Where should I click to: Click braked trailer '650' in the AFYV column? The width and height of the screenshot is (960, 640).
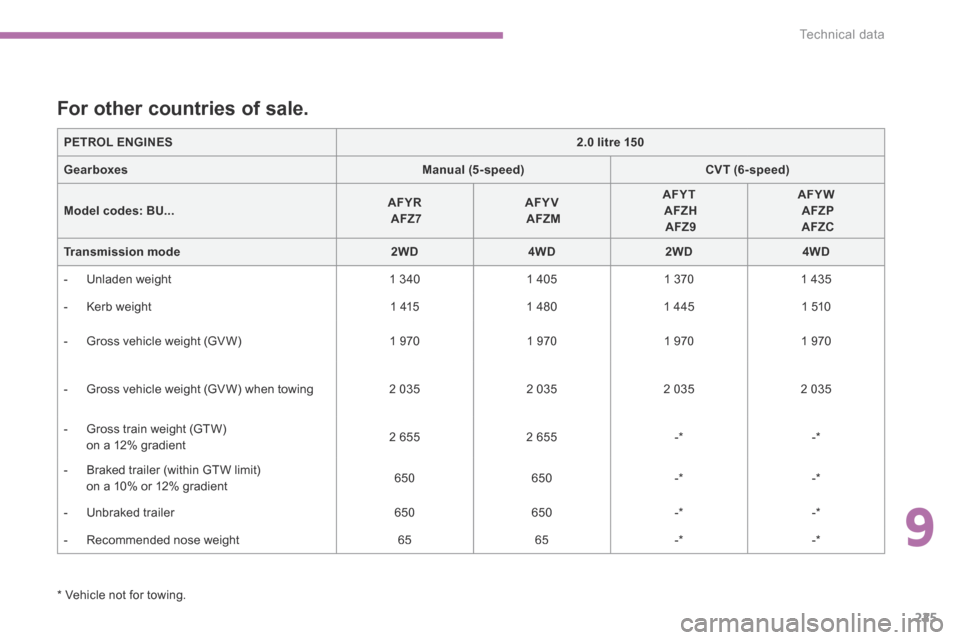coord(542,478)
